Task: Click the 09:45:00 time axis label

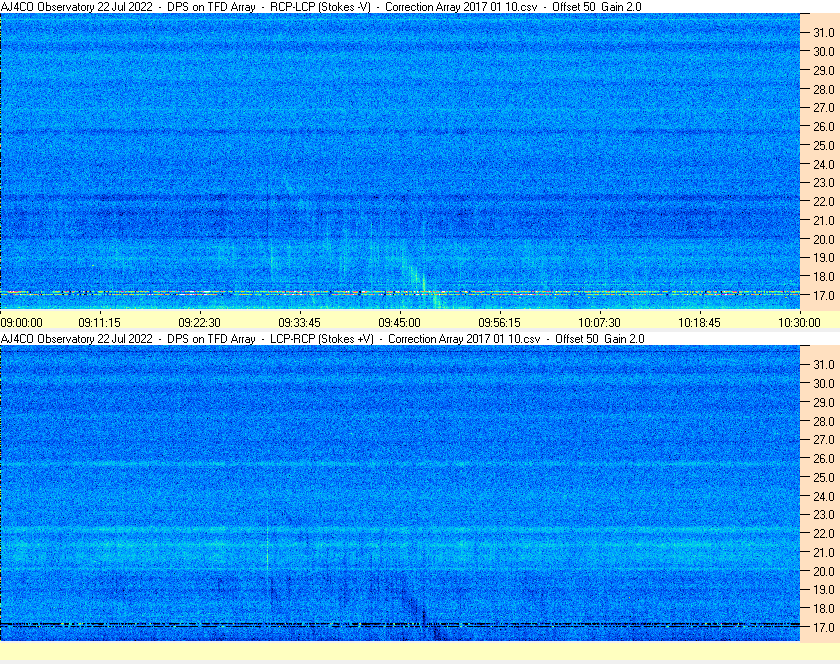Action: [400, 323]
